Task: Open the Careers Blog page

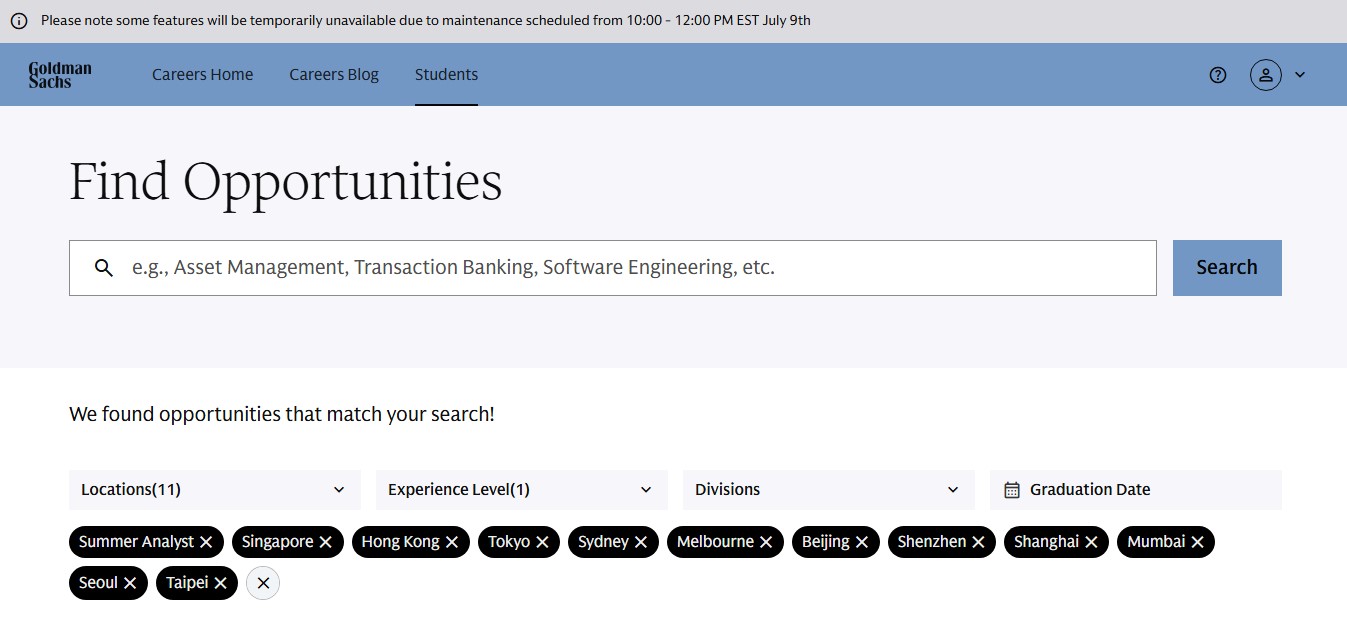Action: point(334,74)
